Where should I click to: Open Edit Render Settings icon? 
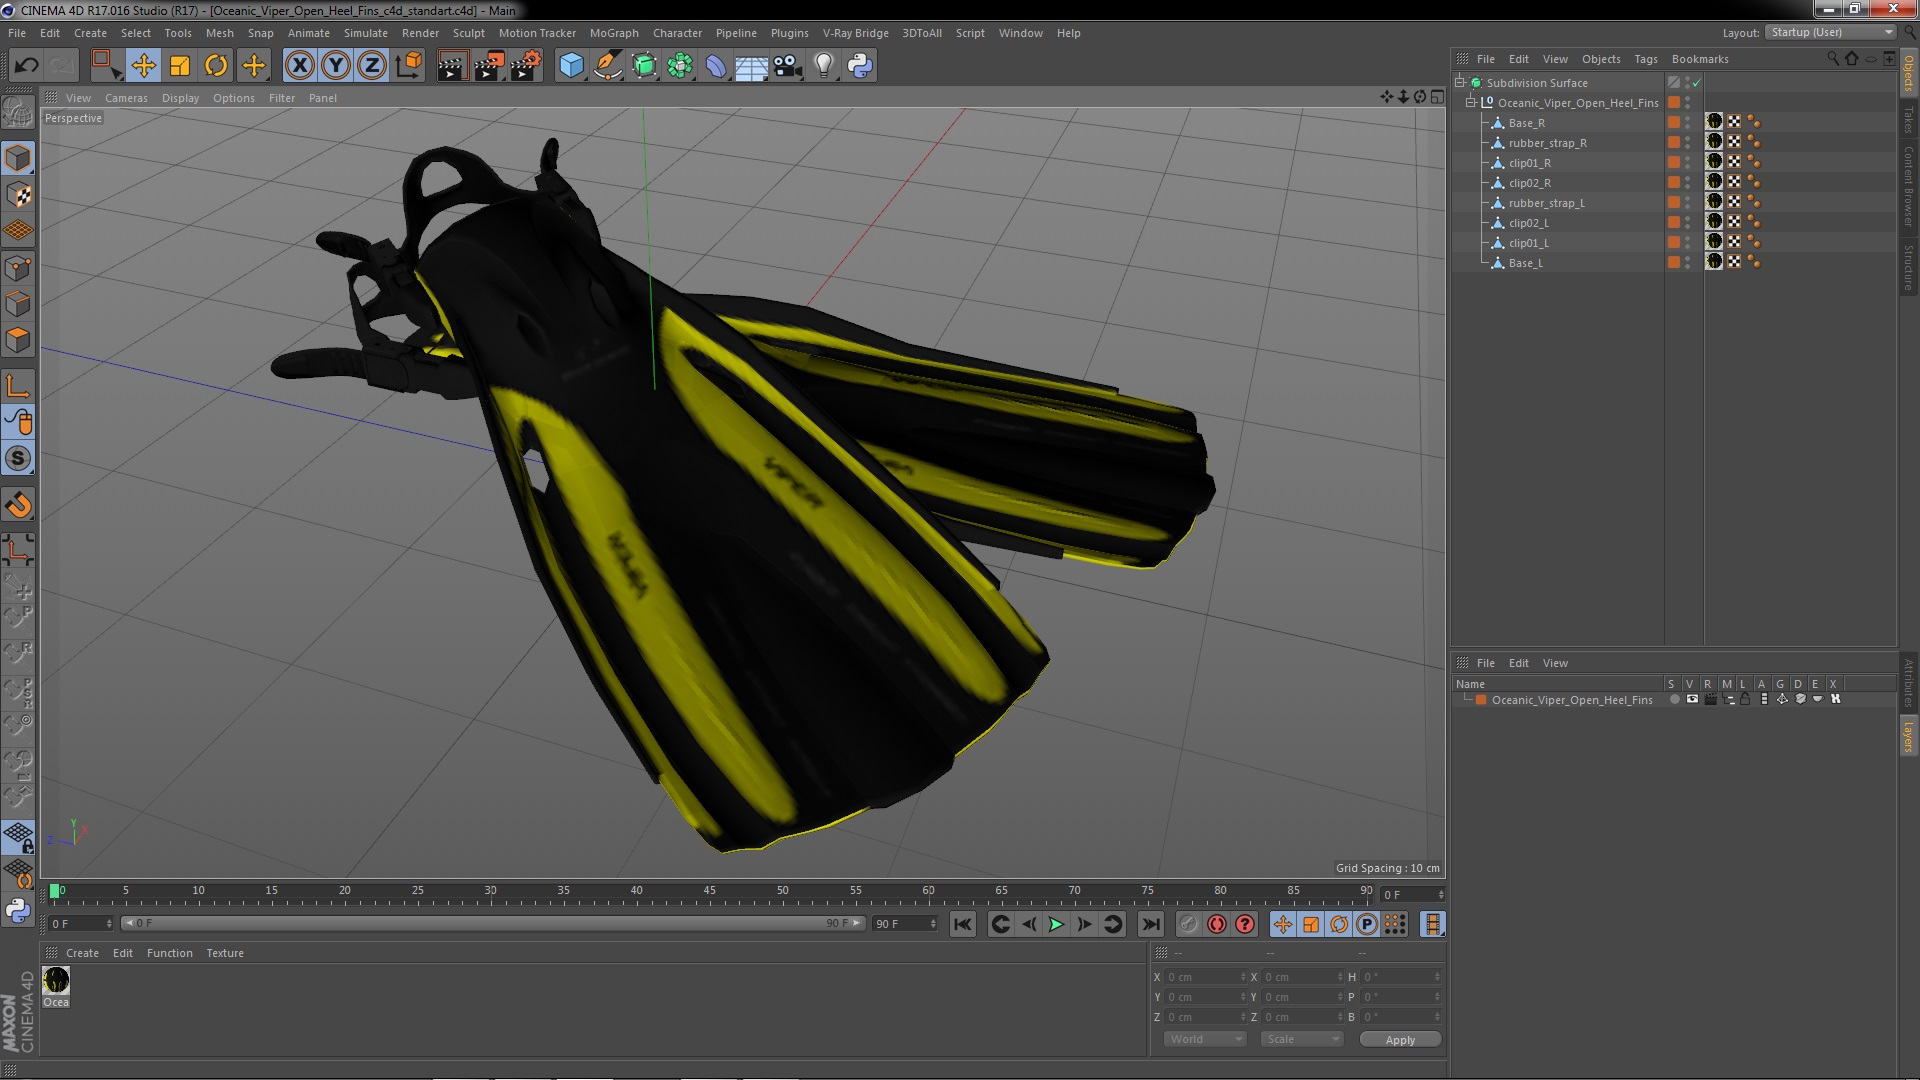526,66
